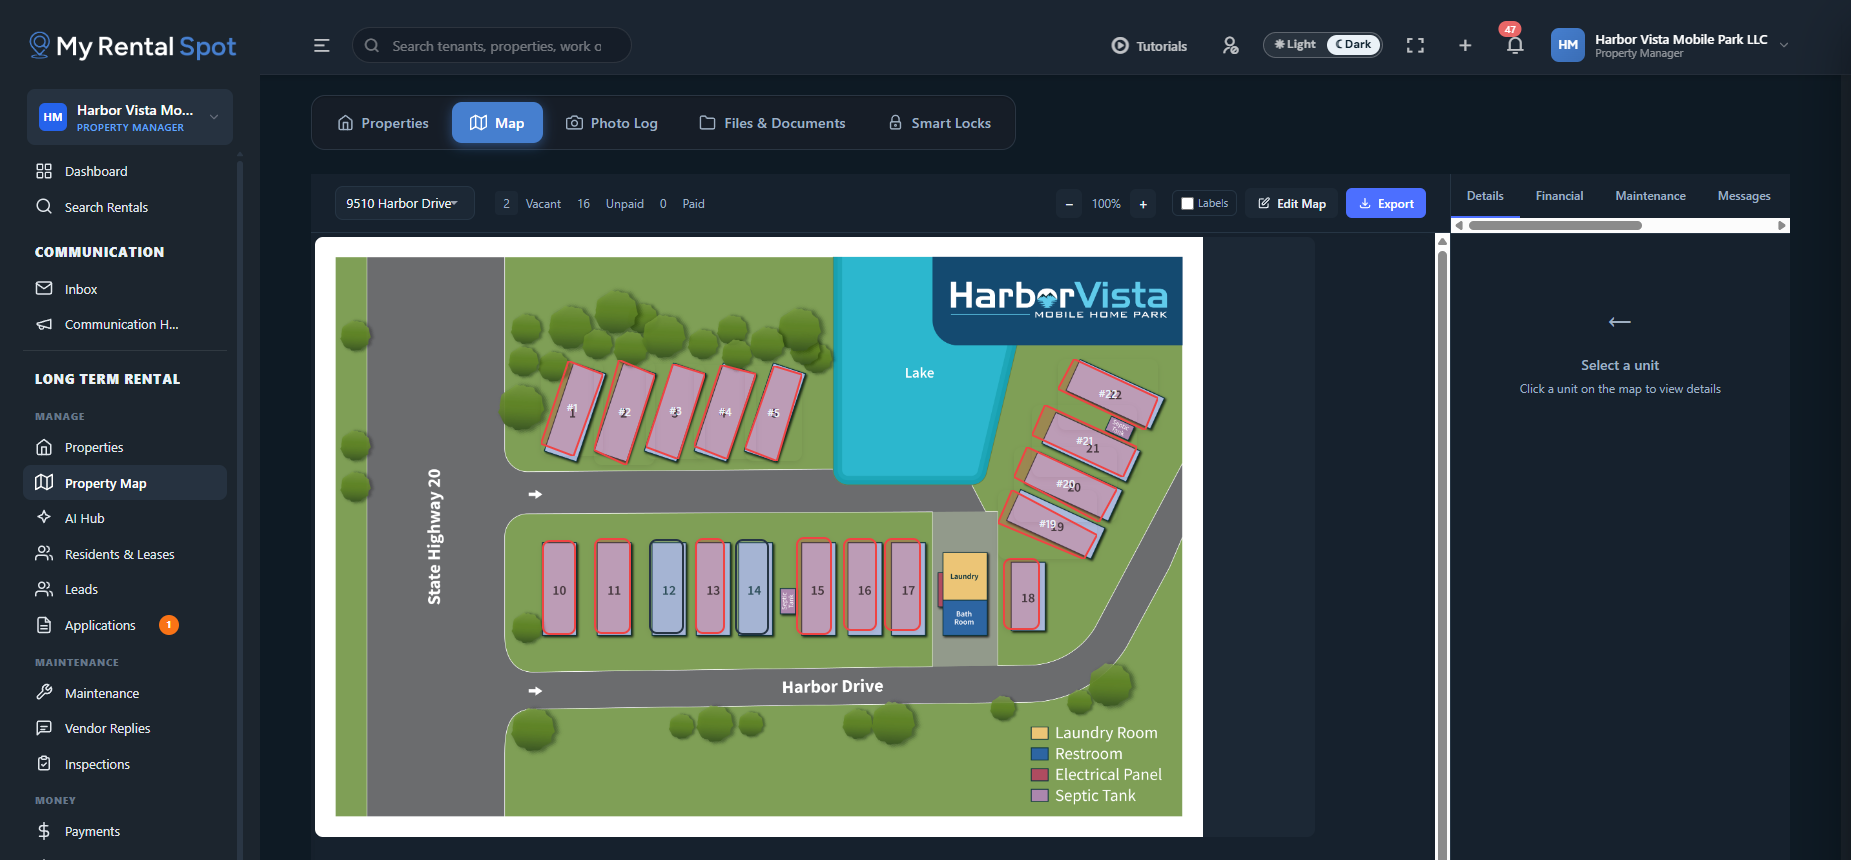
Task: Open AI Hub sidebar item
Action: pos(125,518)
